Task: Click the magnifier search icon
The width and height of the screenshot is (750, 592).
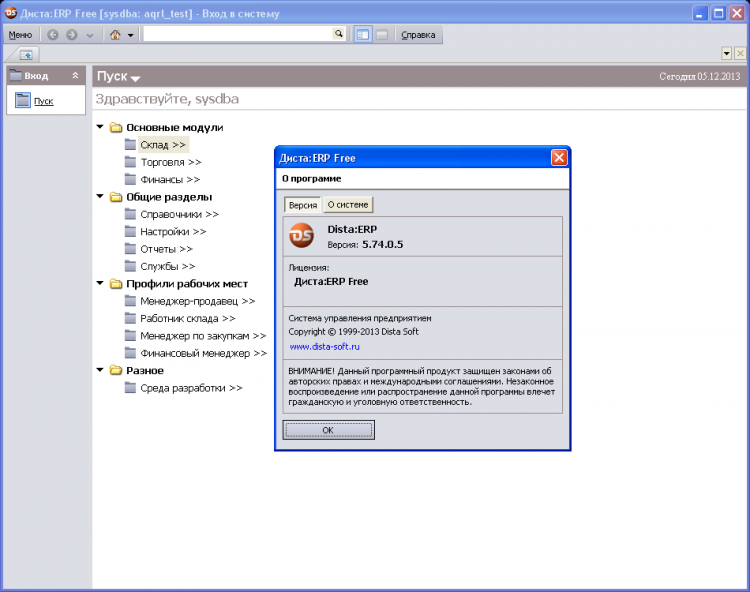Action: [x=339, y=33]
